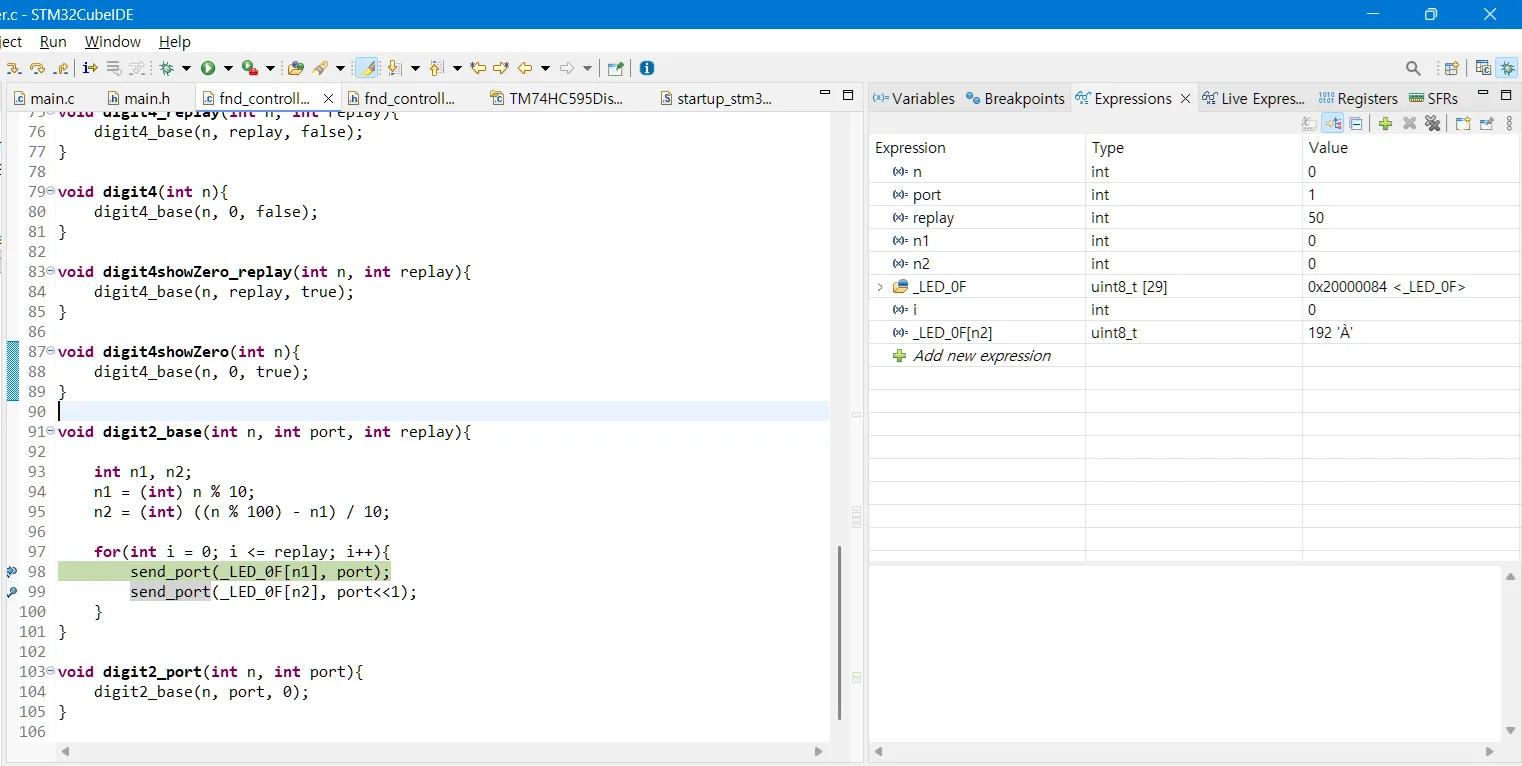The height and width of the screenshot is (766, 1522).
Task: Open a resource with the folder toolbar icon
Action: pos(296,68)
